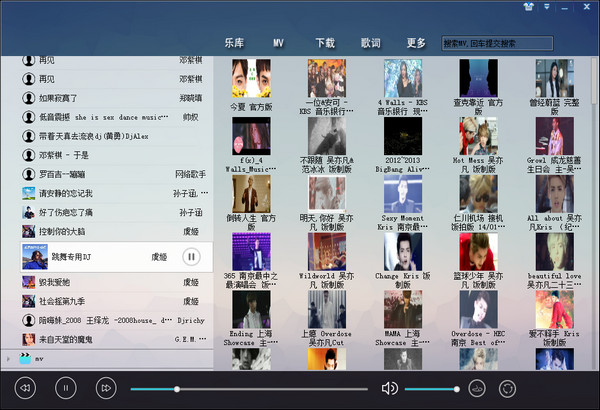Select song 嗨嗨妹_2008 王绎龙

(x=116, y=320)
